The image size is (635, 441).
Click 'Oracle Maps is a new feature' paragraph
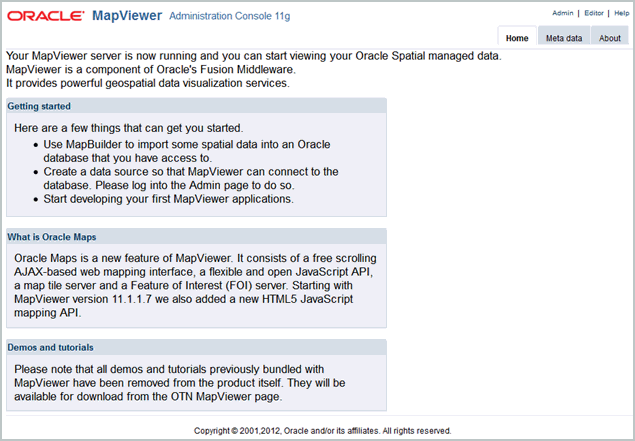pyautogui.click(x=195, y=285)
